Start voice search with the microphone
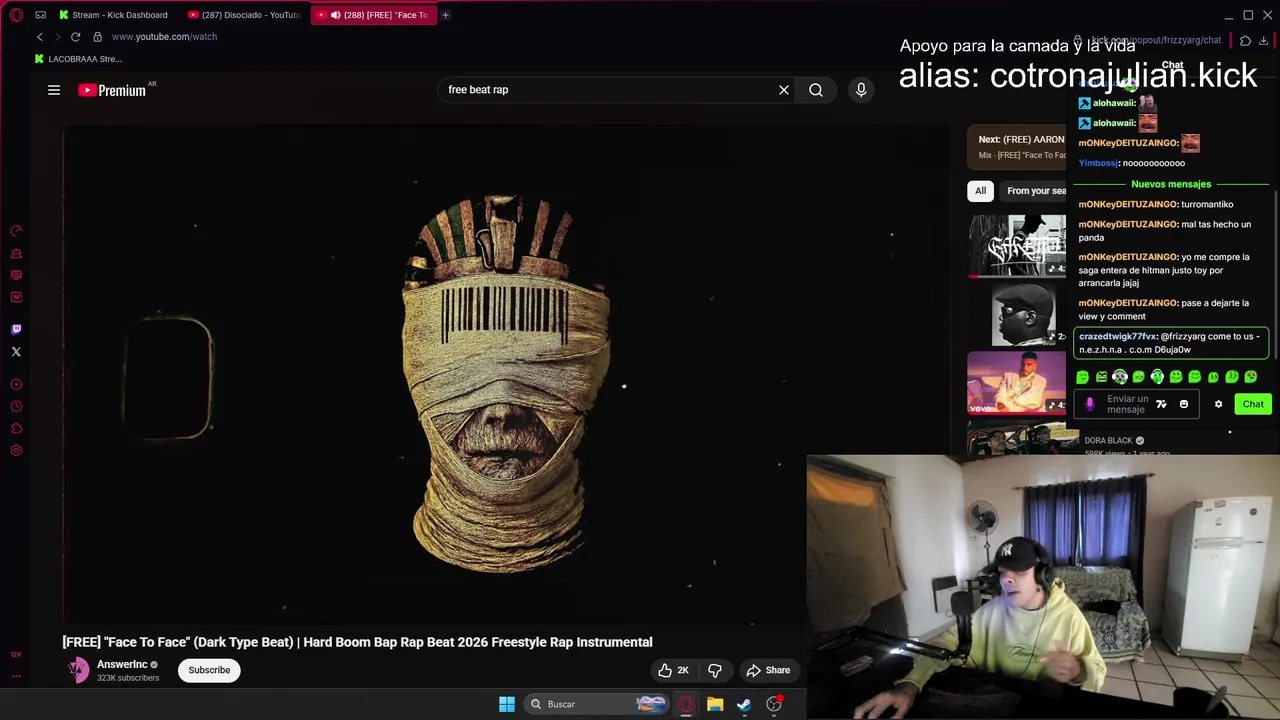The width and height of the screenshot is (1280, 720). [x=861, y=90]
